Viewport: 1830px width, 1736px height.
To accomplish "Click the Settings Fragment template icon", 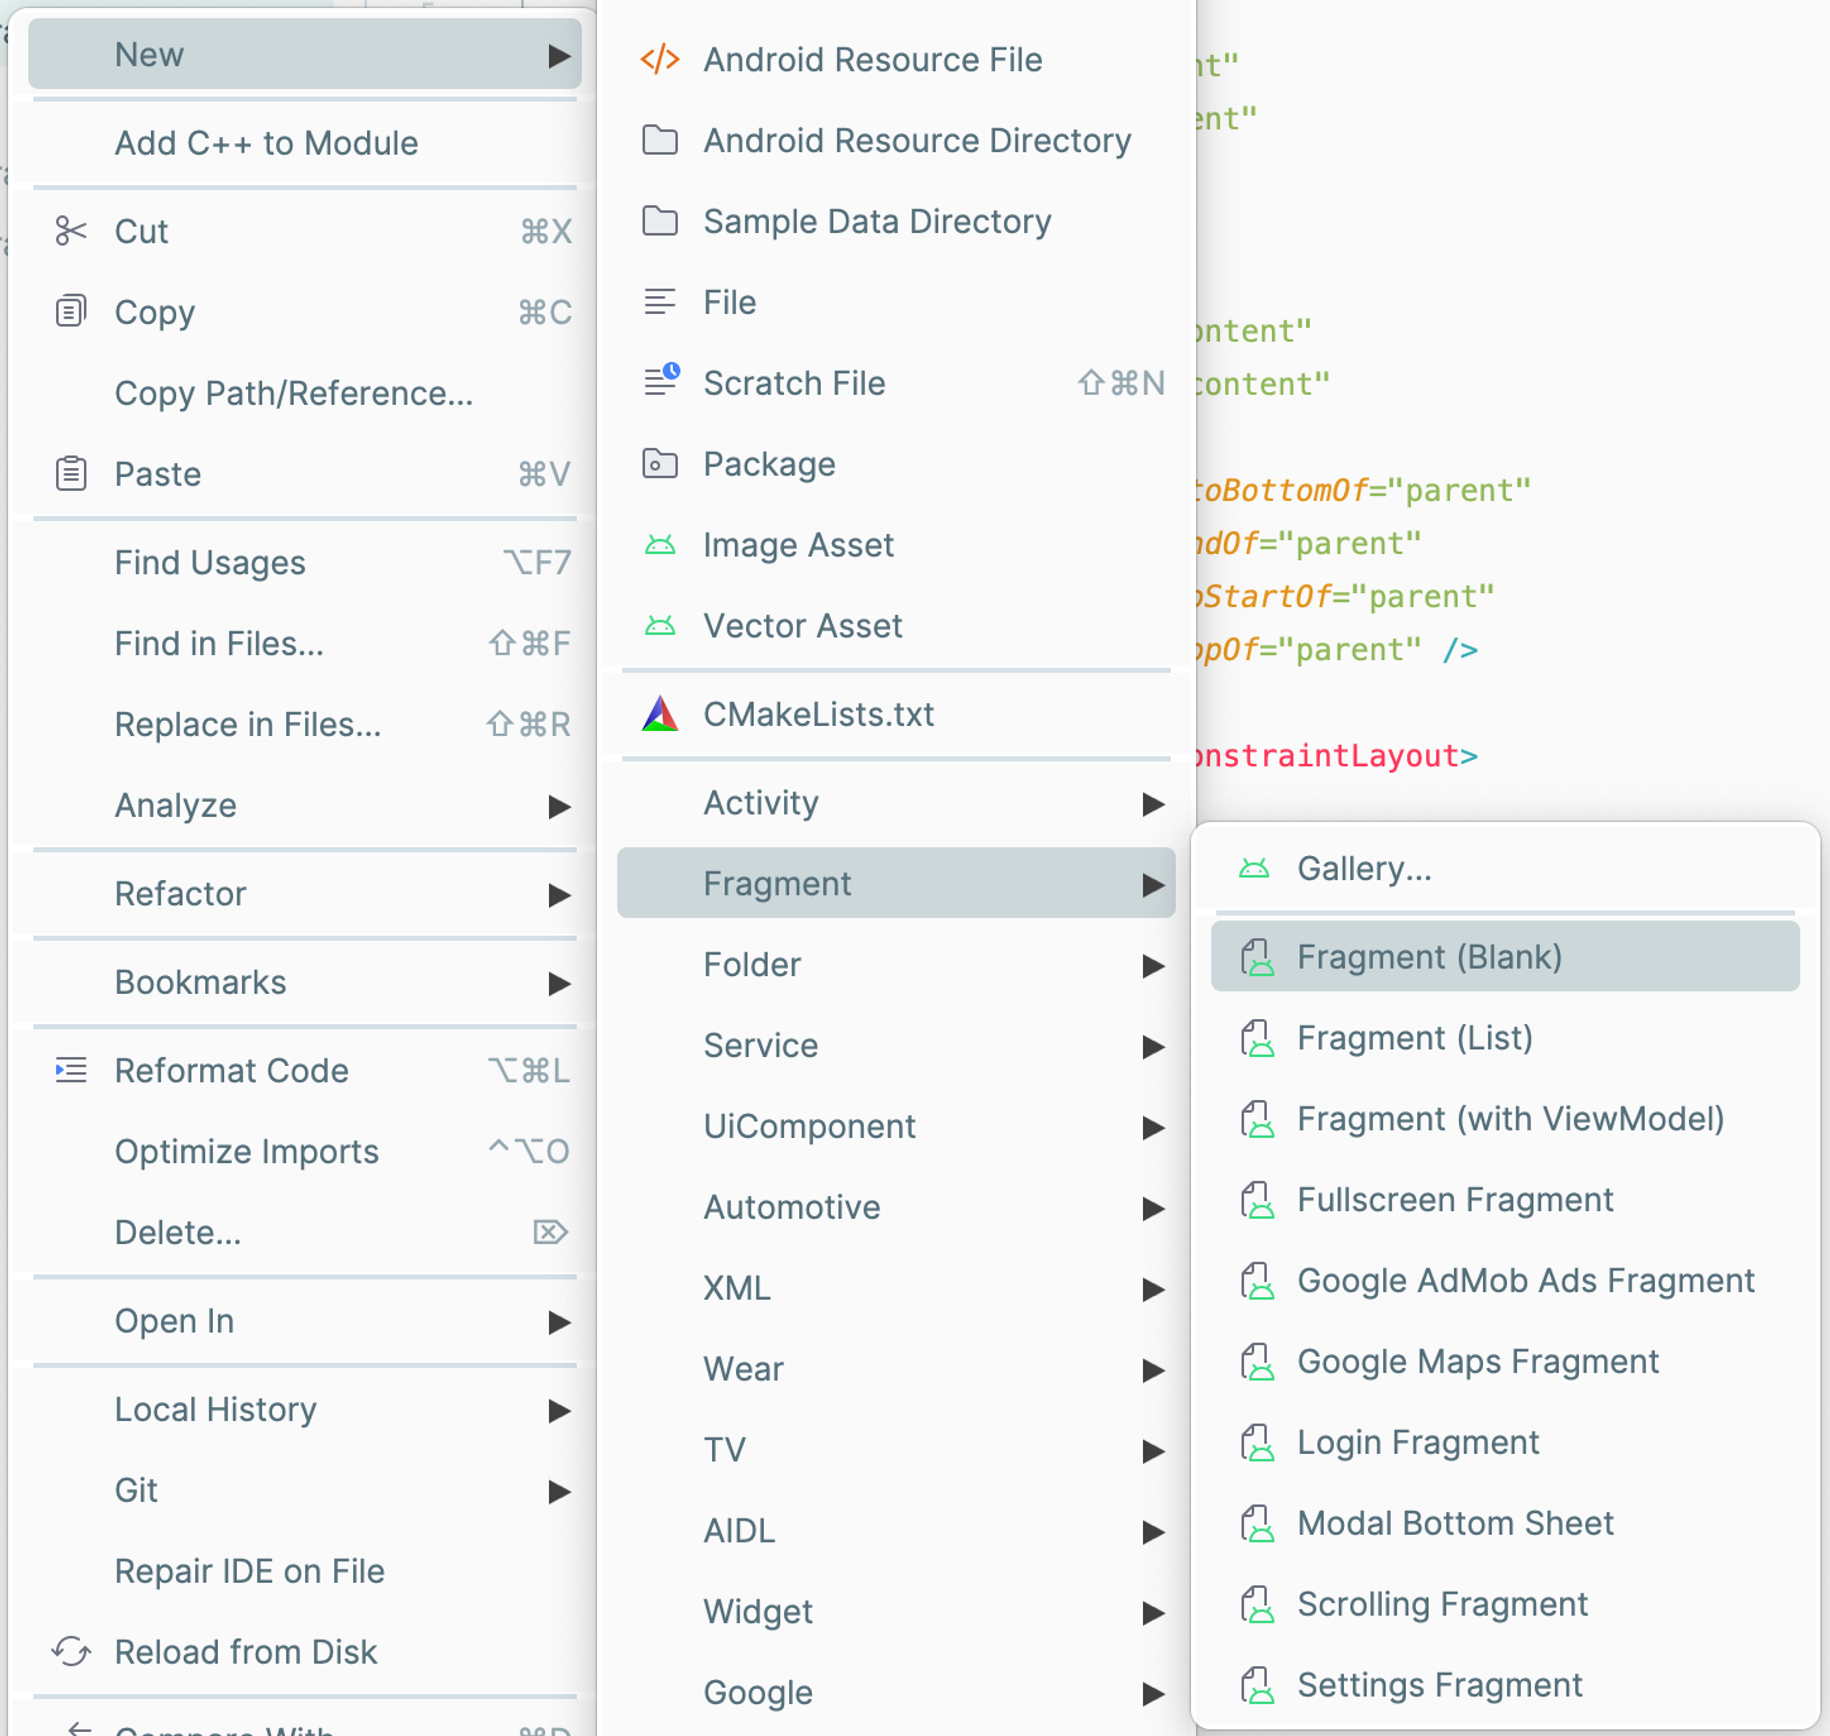I will tap(1257, 1686).
